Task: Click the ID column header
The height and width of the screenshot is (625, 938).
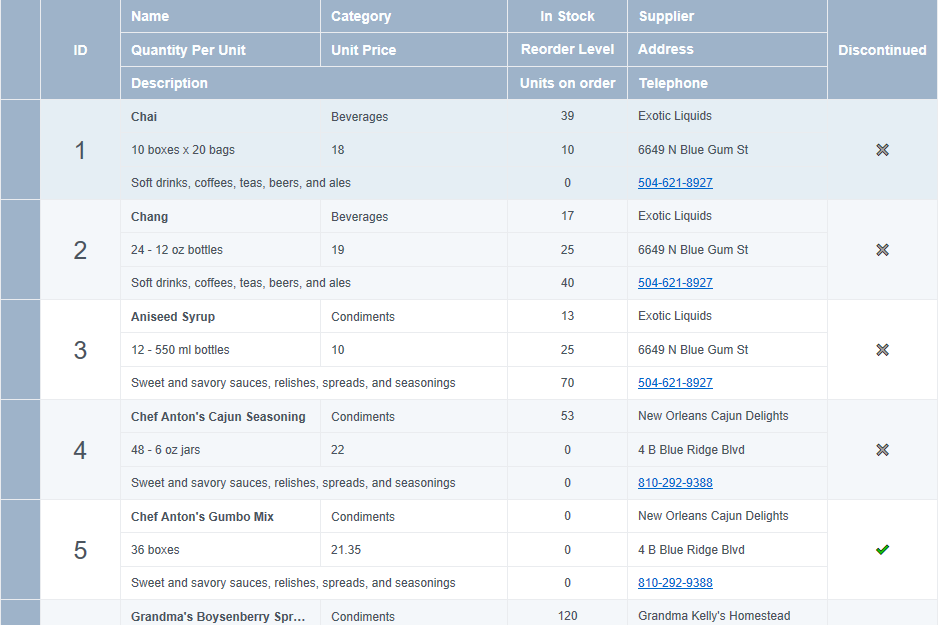Action: point(80,50)
